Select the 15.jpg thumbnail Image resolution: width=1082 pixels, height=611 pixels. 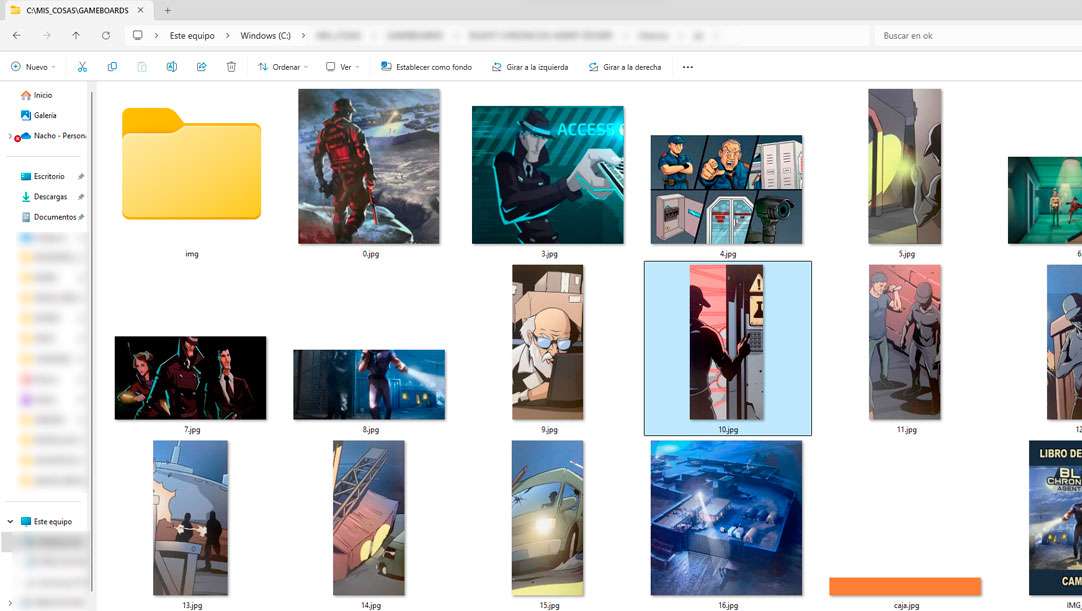[x=548, y=518]
